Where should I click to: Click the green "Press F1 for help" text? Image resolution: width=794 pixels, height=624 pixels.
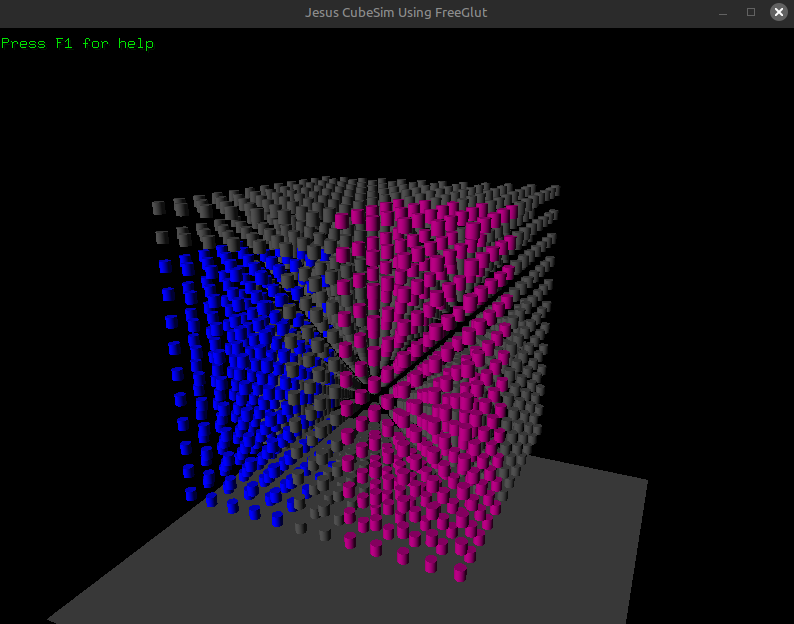pyautogui.click(x=78, y=44)
